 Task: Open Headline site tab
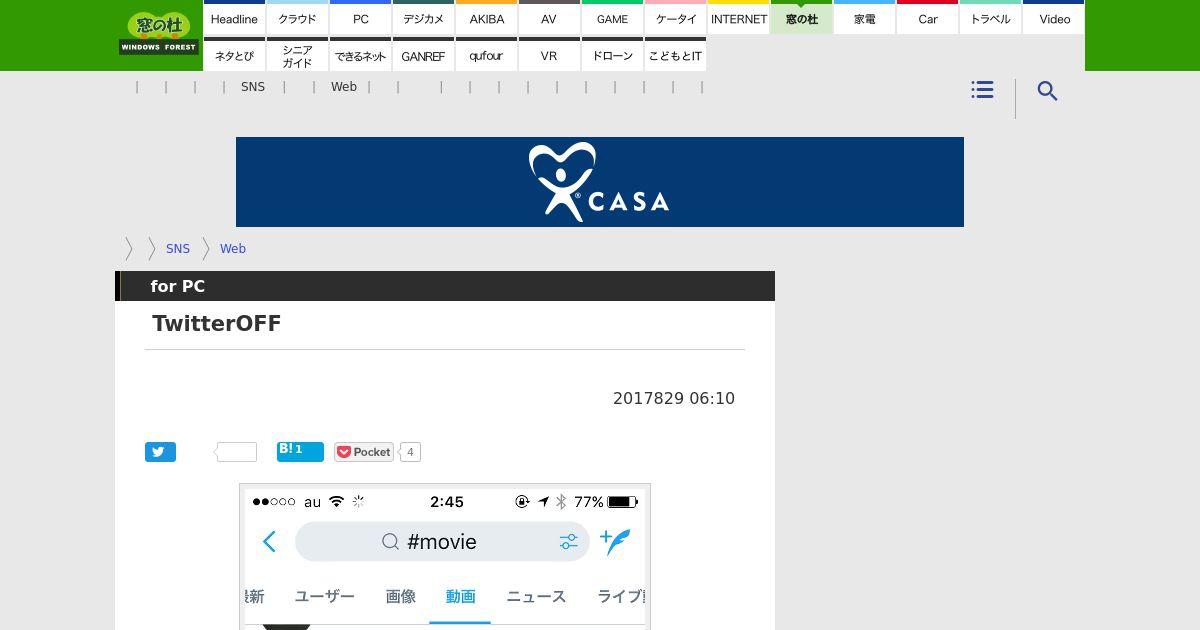pyautogui.click(x=234, y=18)
